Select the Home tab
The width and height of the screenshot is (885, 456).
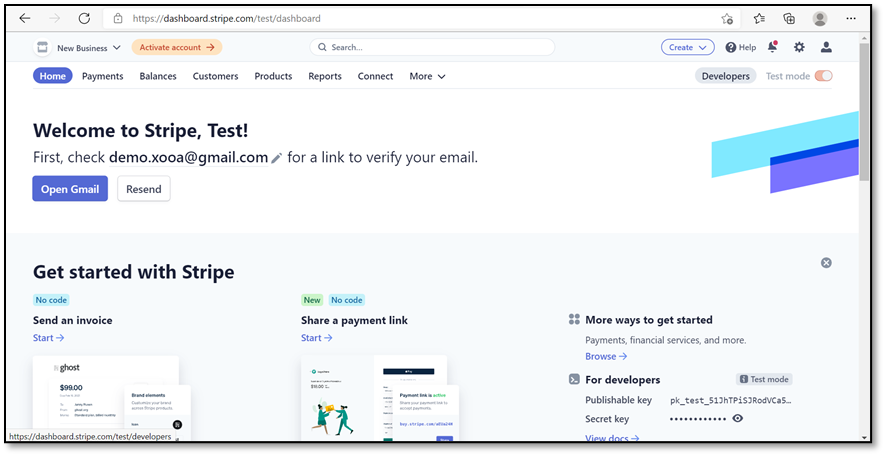coord(52,76)
